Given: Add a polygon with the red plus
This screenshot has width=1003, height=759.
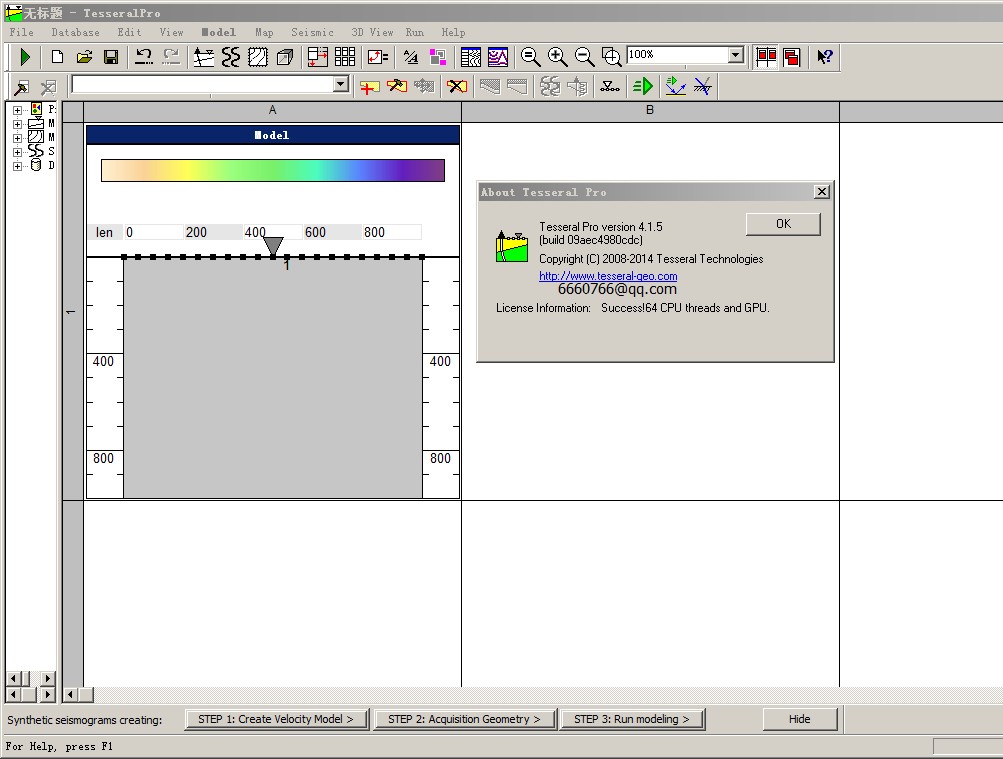Looking at the screenshot, I should [x=369, y=87].
